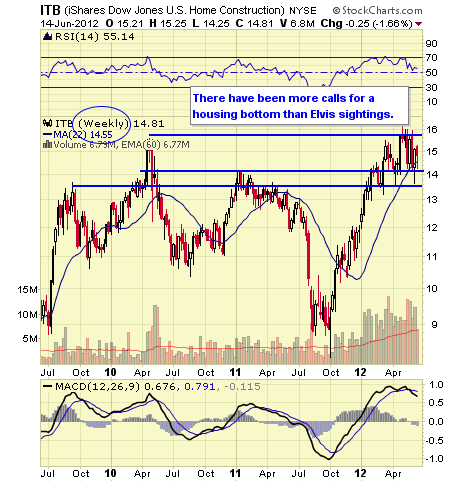Click the 1.0 label on the MACD scale

437,385
